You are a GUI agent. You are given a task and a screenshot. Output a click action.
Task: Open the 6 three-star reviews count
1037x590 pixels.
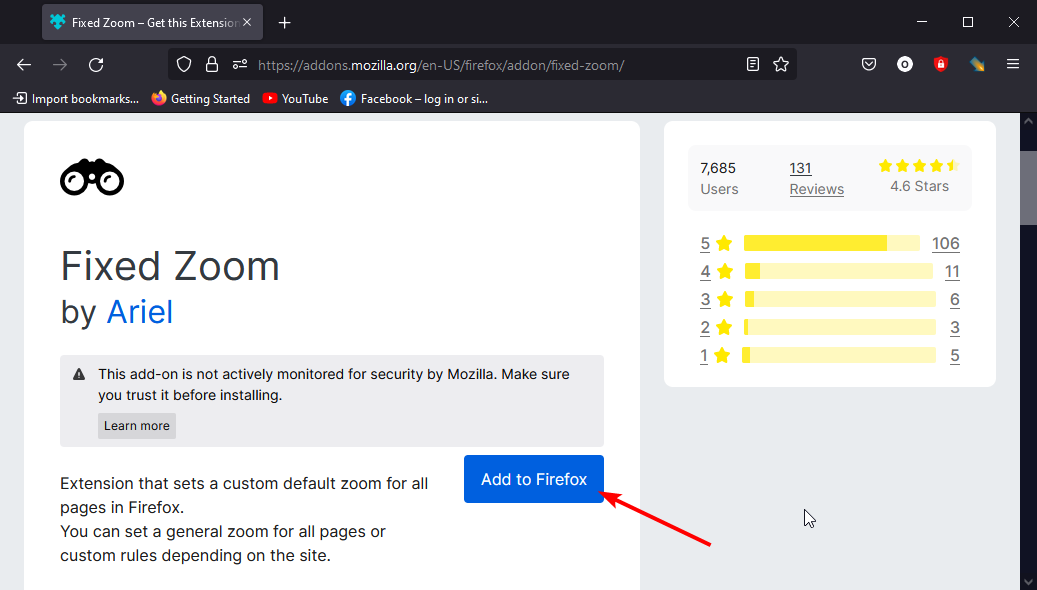click(x=955, y=300)
